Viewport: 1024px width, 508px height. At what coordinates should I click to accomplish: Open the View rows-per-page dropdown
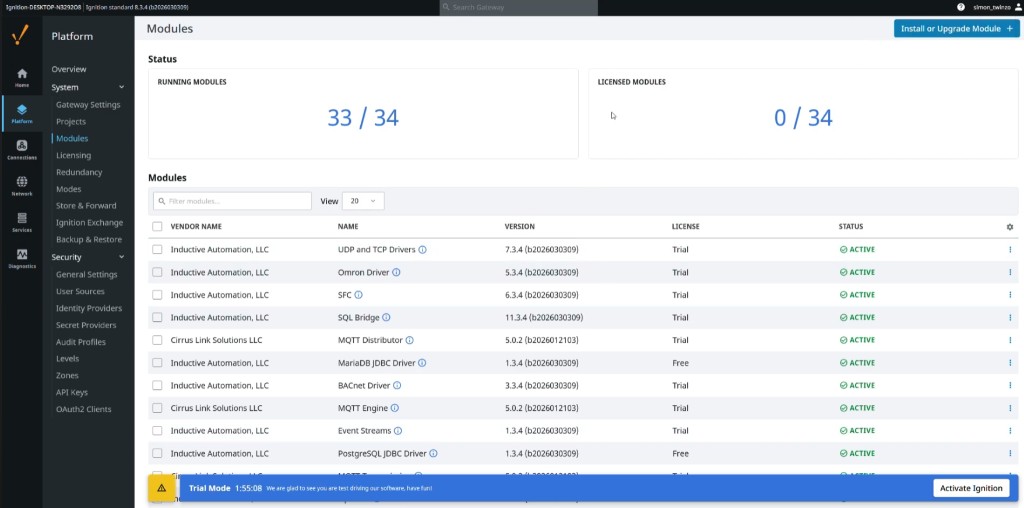(363, 201)
